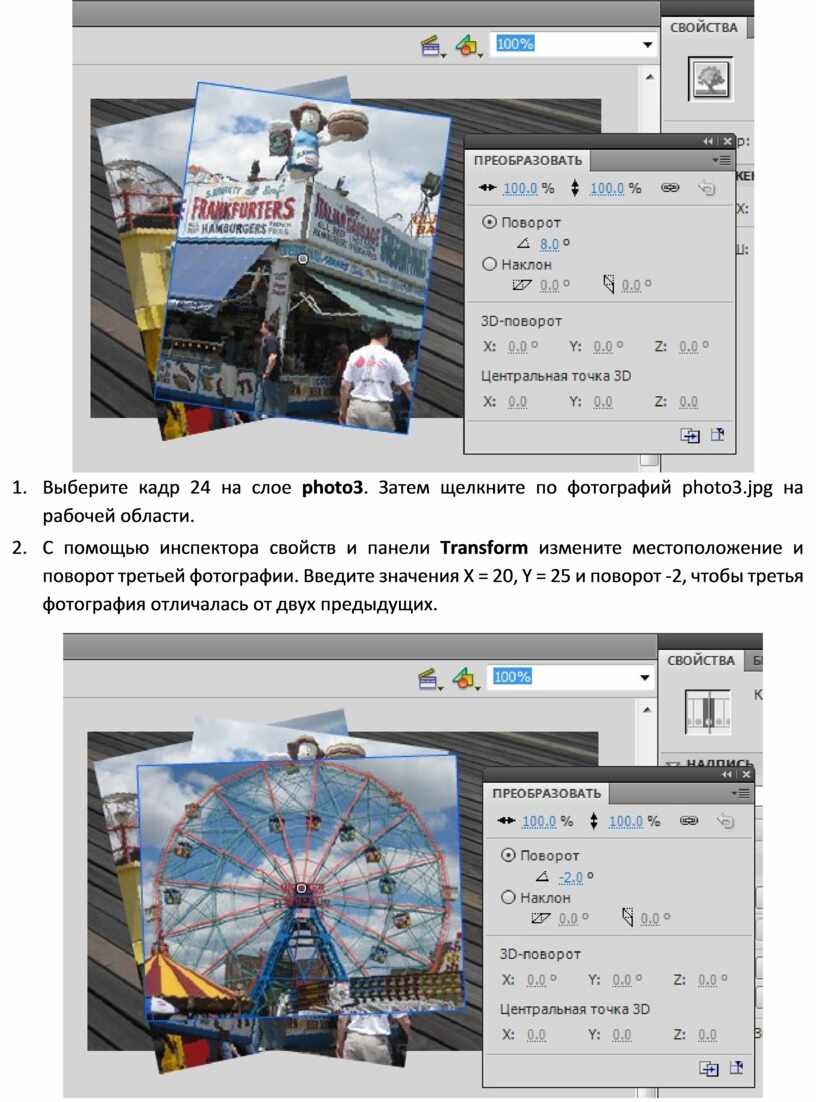Select Поворот radio above the -2.0° value

point(508,855)
